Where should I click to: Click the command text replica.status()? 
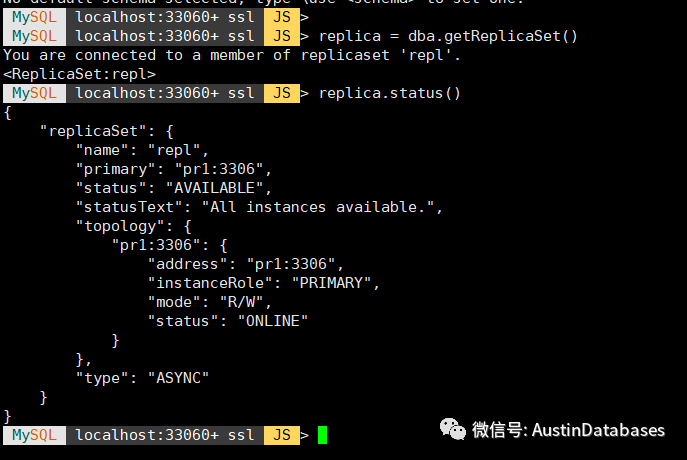pyautogui.click(x=390, y=93)
